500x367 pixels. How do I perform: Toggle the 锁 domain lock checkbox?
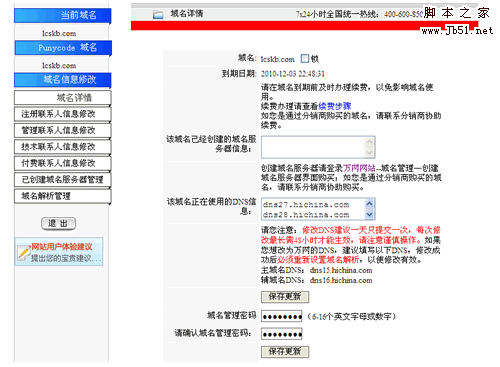[305, 59]
